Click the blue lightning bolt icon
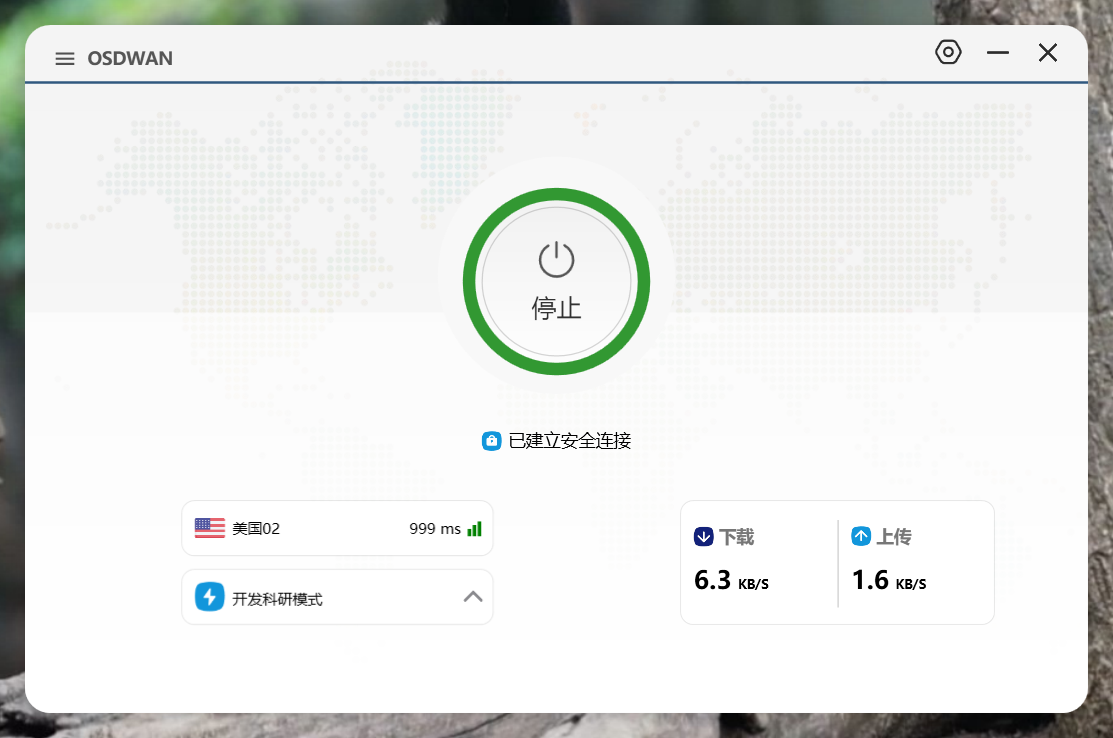The image size is (1113, 738). pyautogui.click(x=209, y=598)
